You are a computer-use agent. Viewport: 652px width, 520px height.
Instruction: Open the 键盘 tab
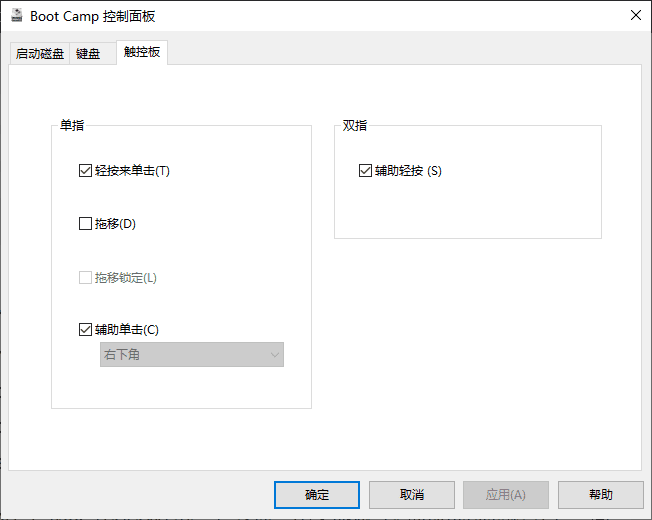pyautogui.click(x=88, y=54)
